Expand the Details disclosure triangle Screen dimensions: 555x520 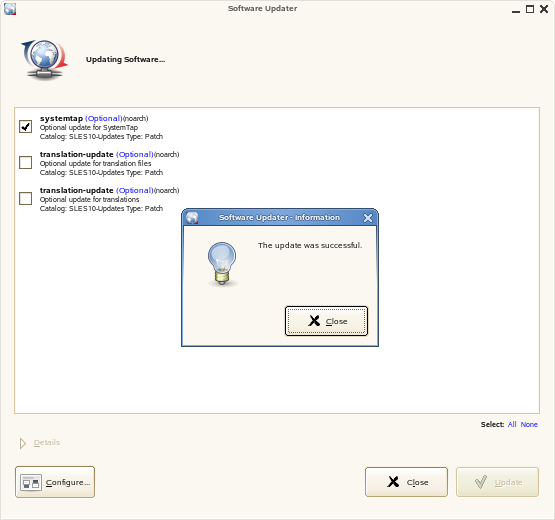(x=23, y=443)
